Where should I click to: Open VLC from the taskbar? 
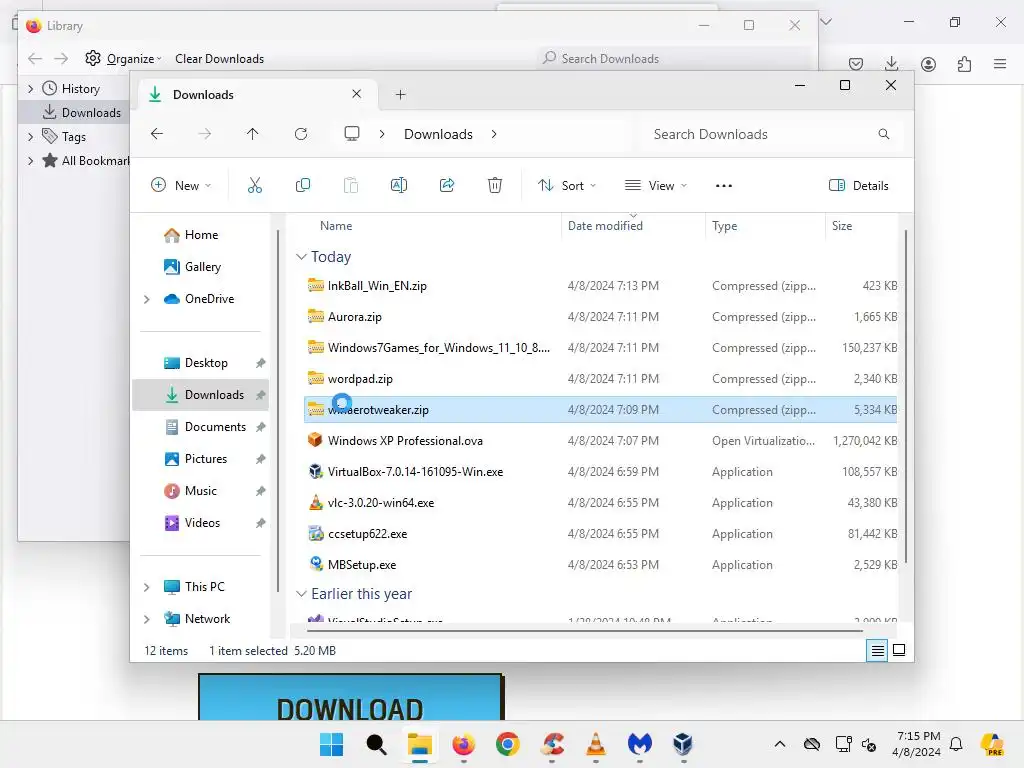tap(596, 744)
